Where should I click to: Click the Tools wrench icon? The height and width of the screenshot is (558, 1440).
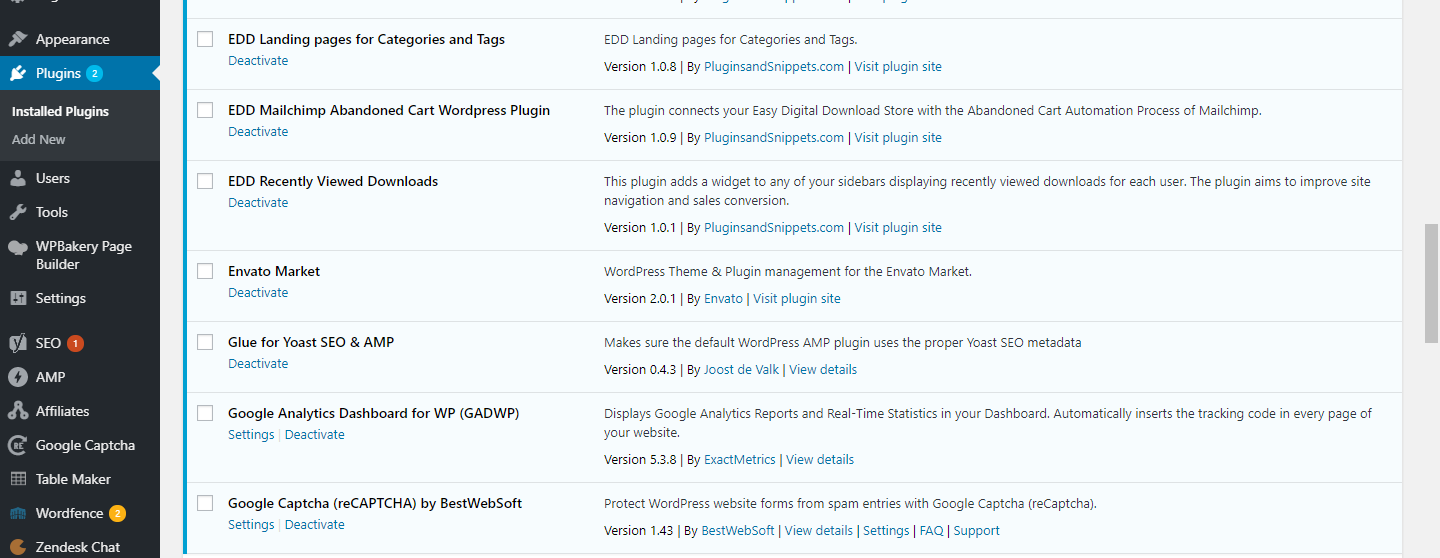(17, 212)
